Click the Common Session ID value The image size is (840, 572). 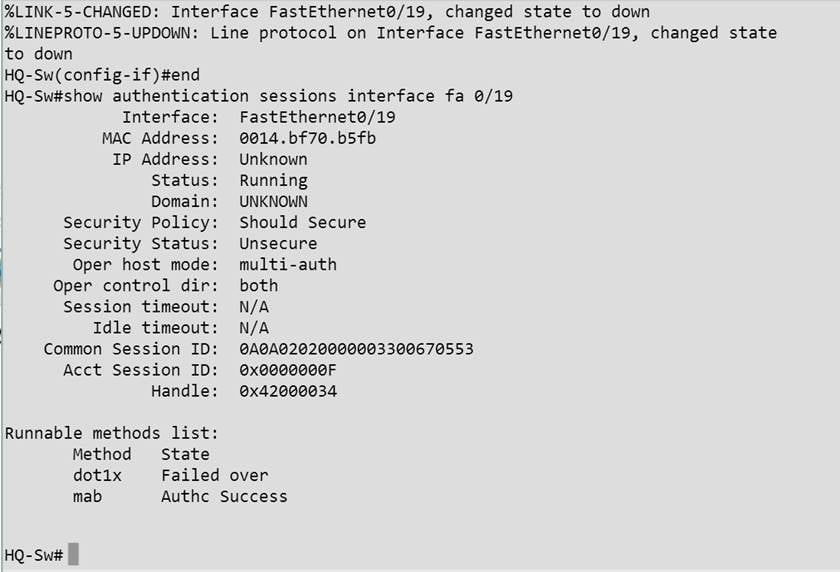355,349
